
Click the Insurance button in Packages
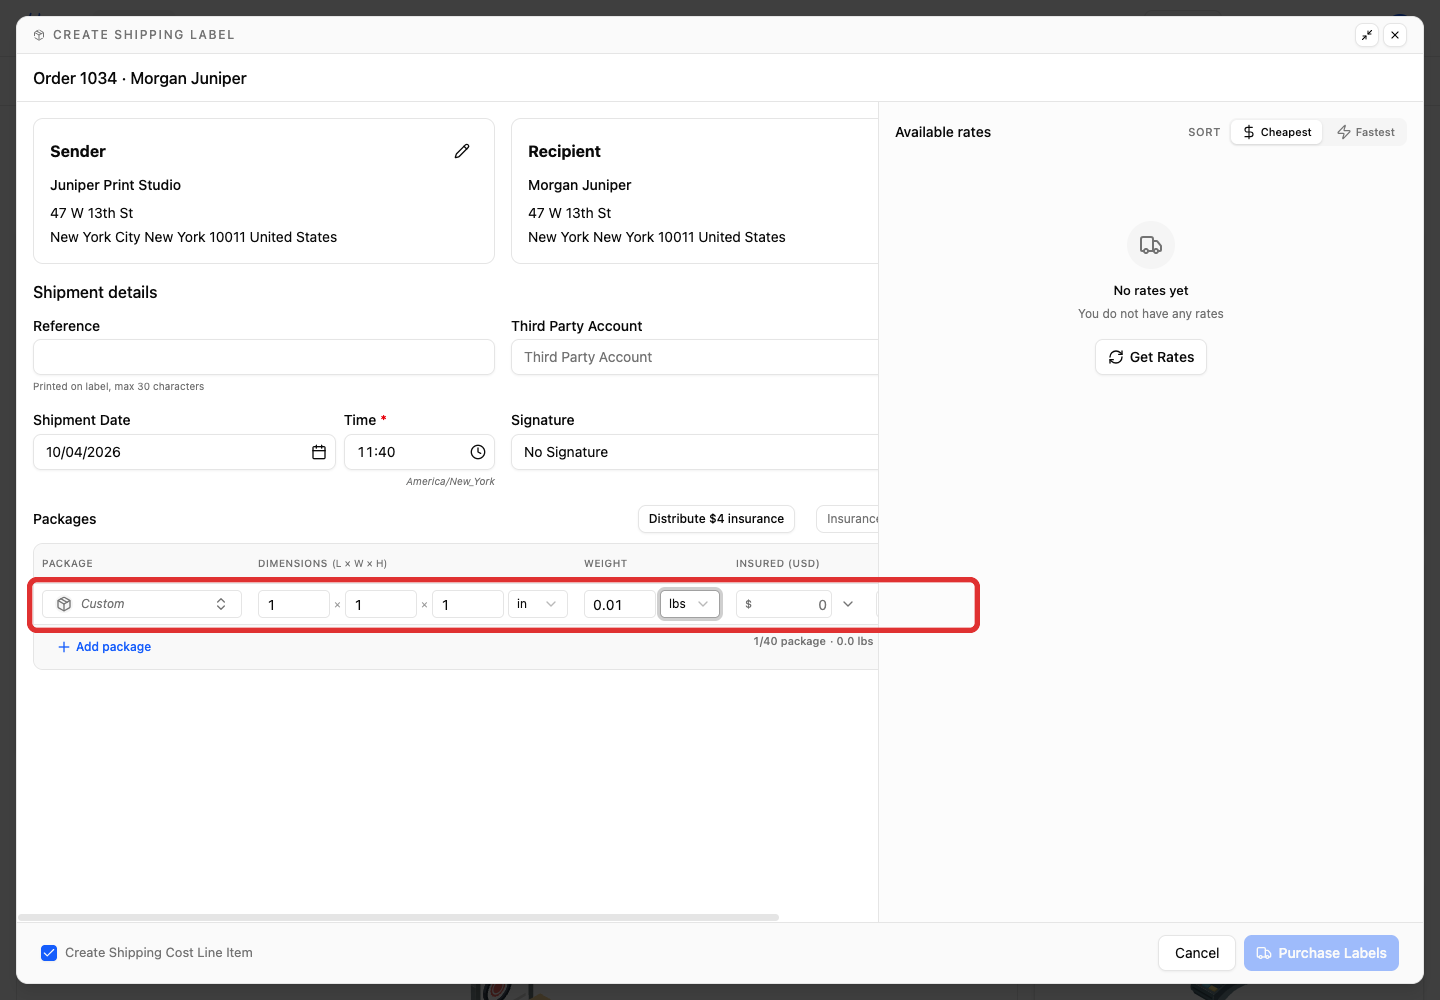848,519
